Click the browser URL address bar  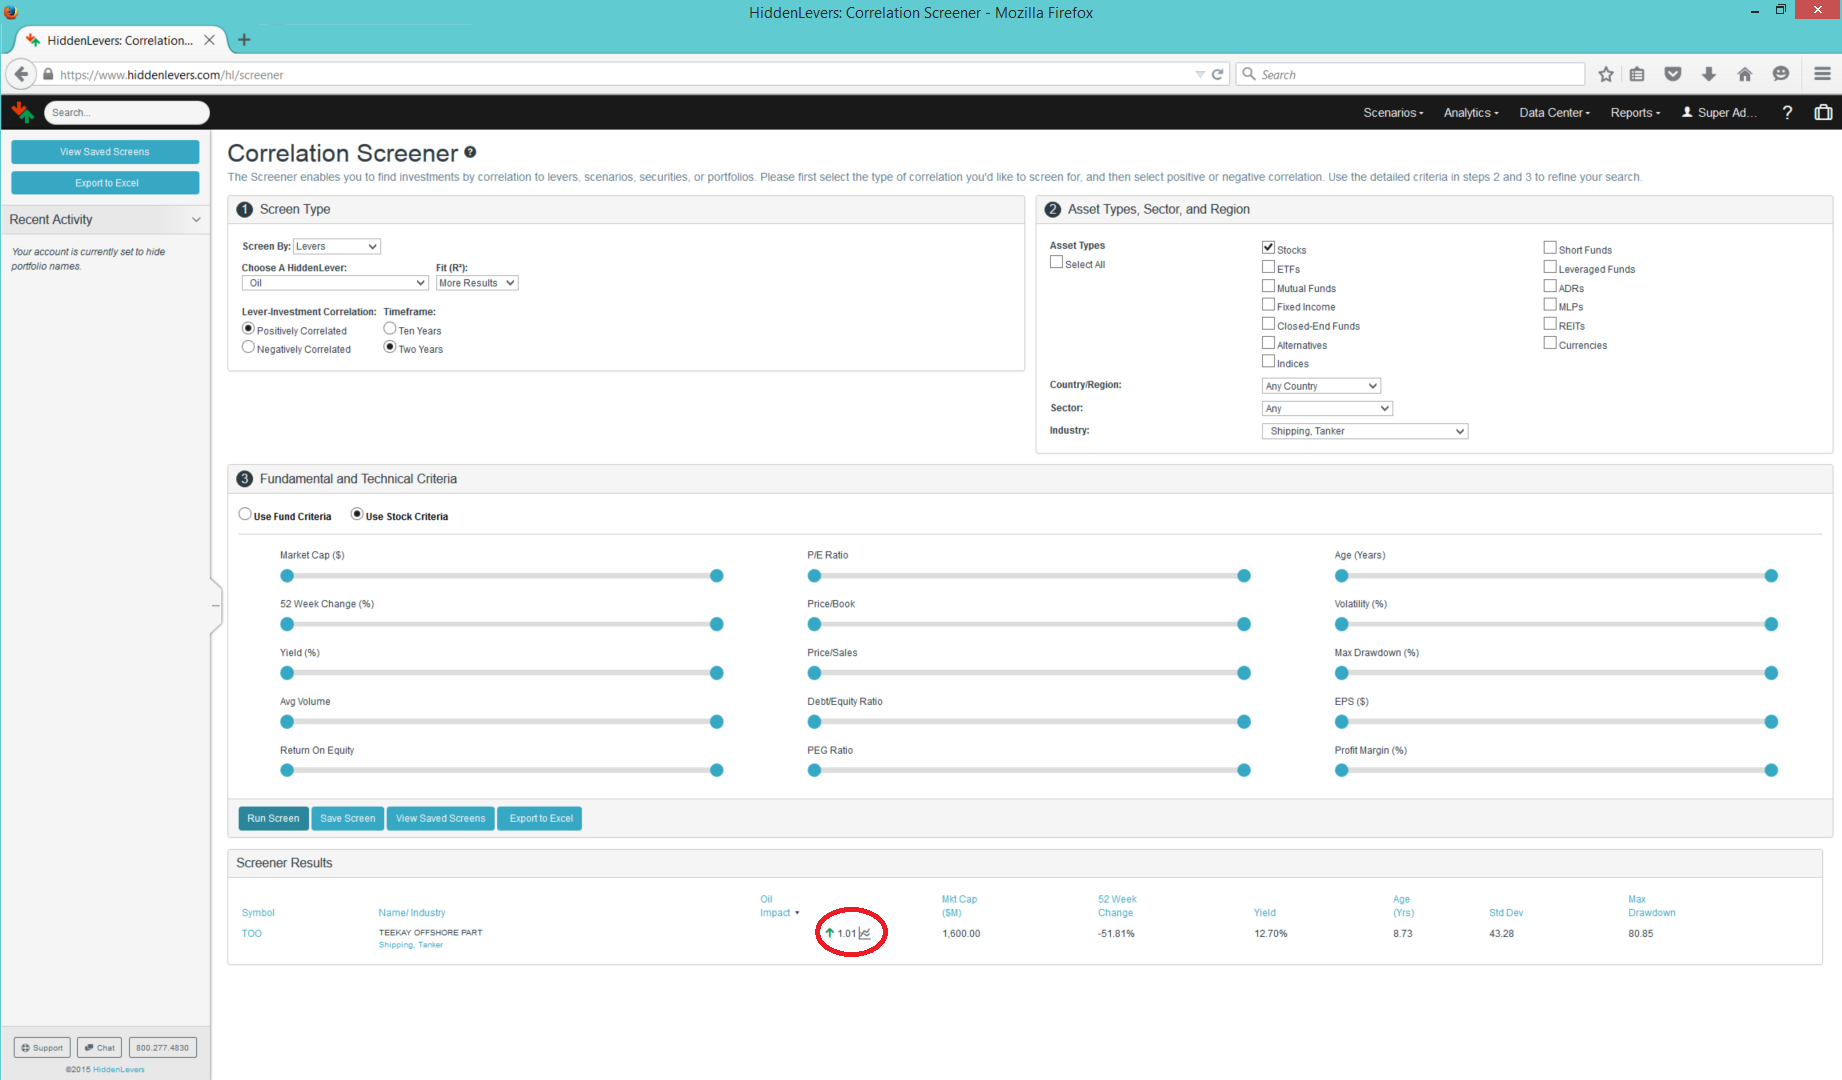(620, 74)
